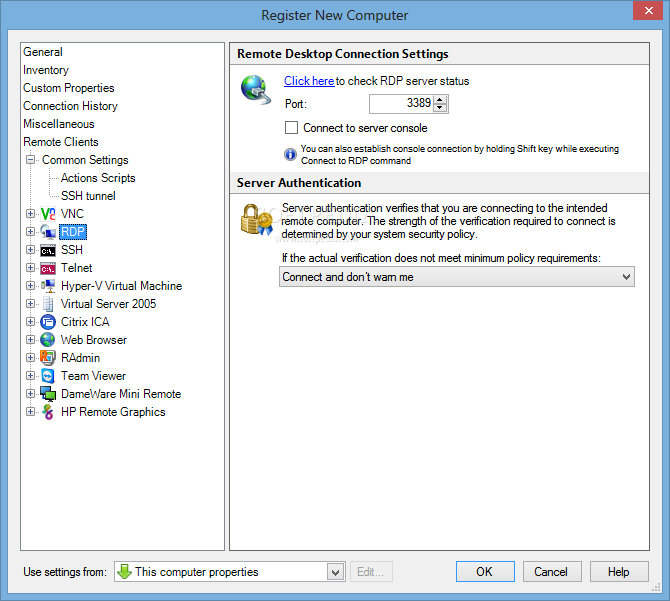670x601 pixels.
Task: Click the DameWare Mini Remote icon
Action: click(x=48, y=394)
